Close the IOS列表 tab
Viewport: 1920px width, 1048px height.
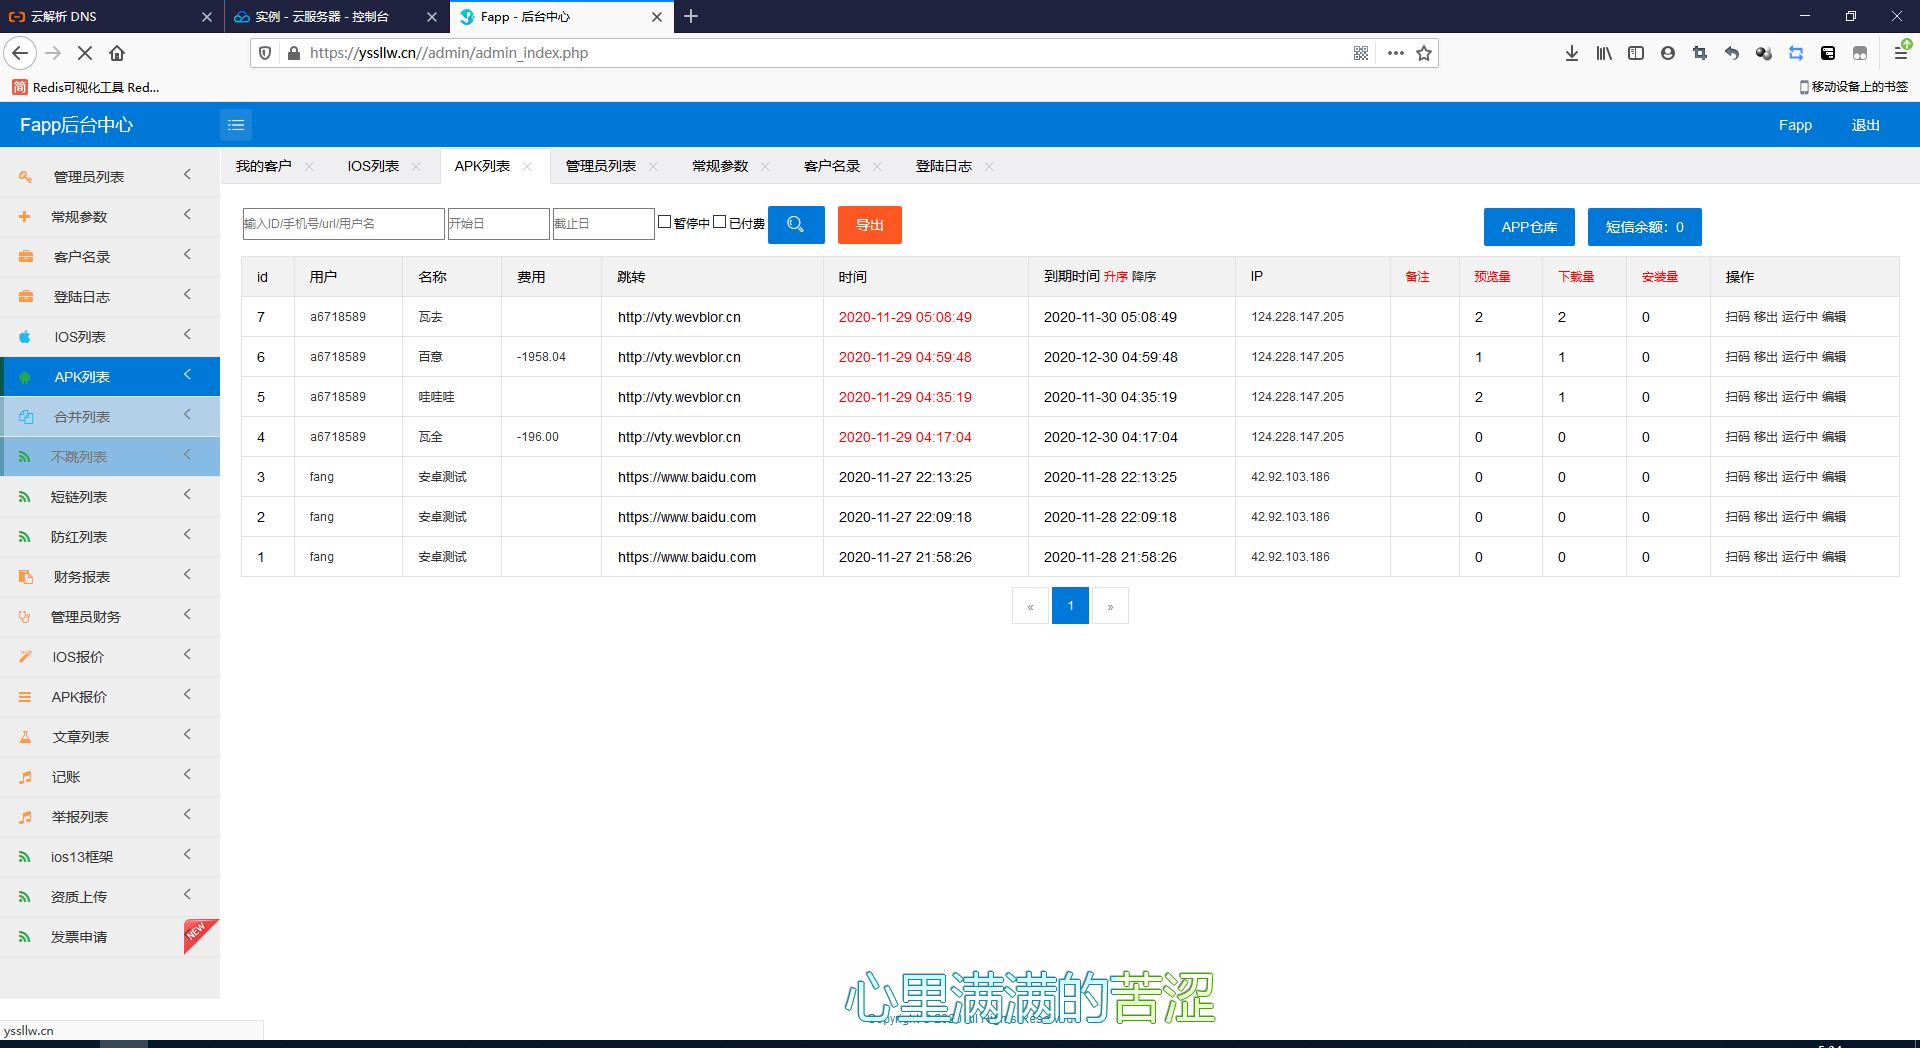click(x=416, y=167)
